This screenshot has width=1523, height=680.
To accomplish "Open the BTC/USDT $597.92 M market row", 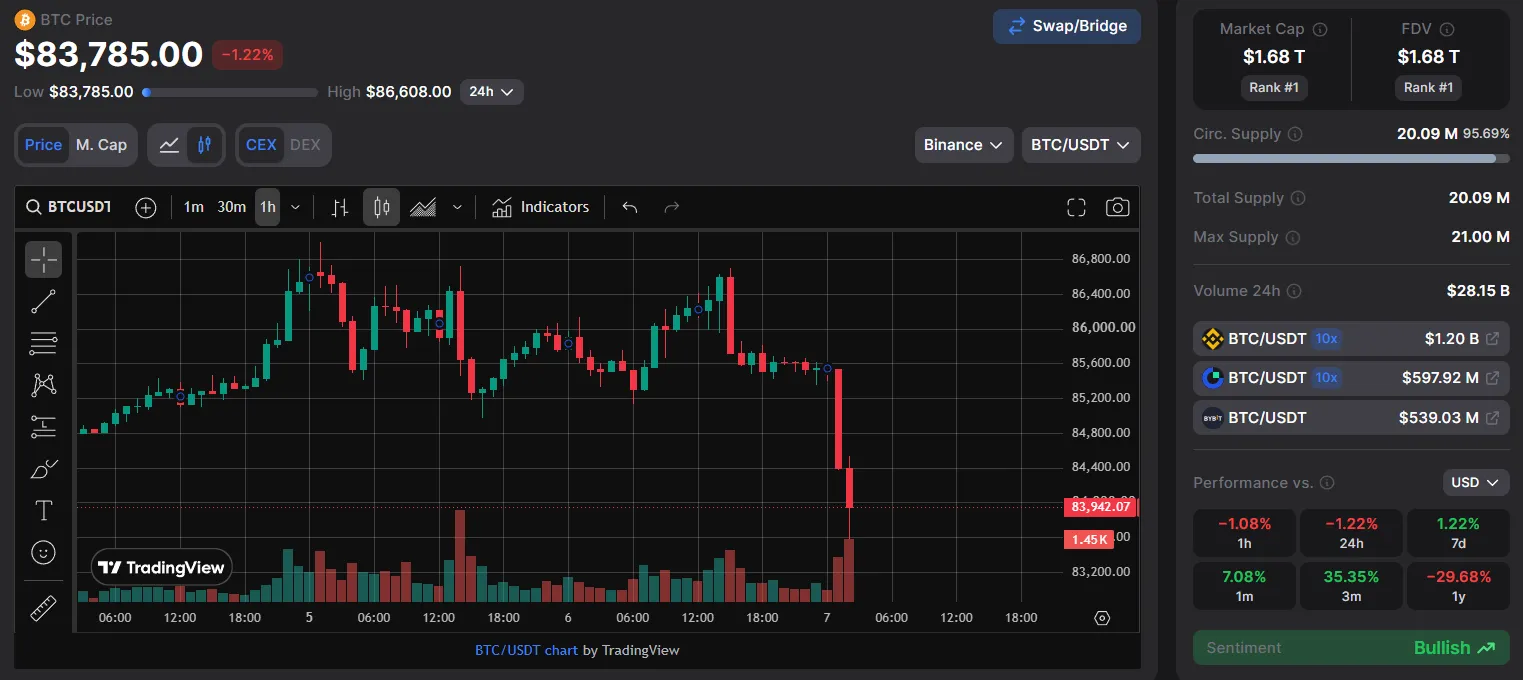I will coord(1351,378).
